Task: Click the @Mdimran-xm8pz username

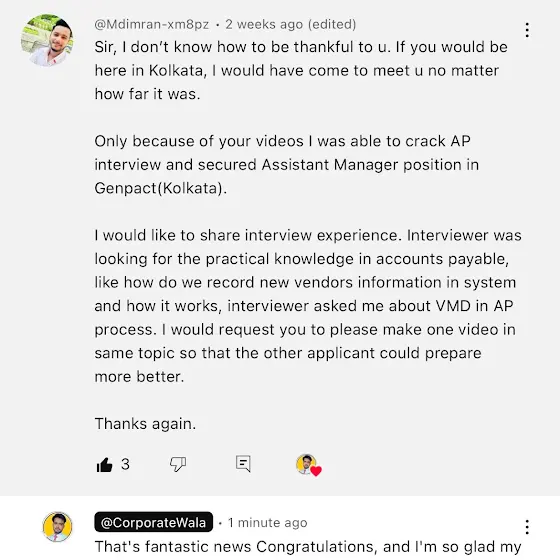Action: 151,24
